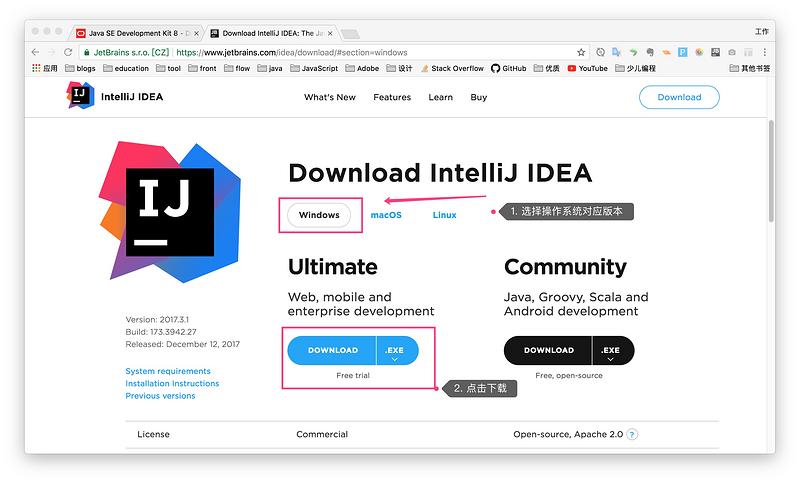The image size is (800, 483).
Task: Open the JavaScript bookmark folder
Action: [x=314, y=68]
